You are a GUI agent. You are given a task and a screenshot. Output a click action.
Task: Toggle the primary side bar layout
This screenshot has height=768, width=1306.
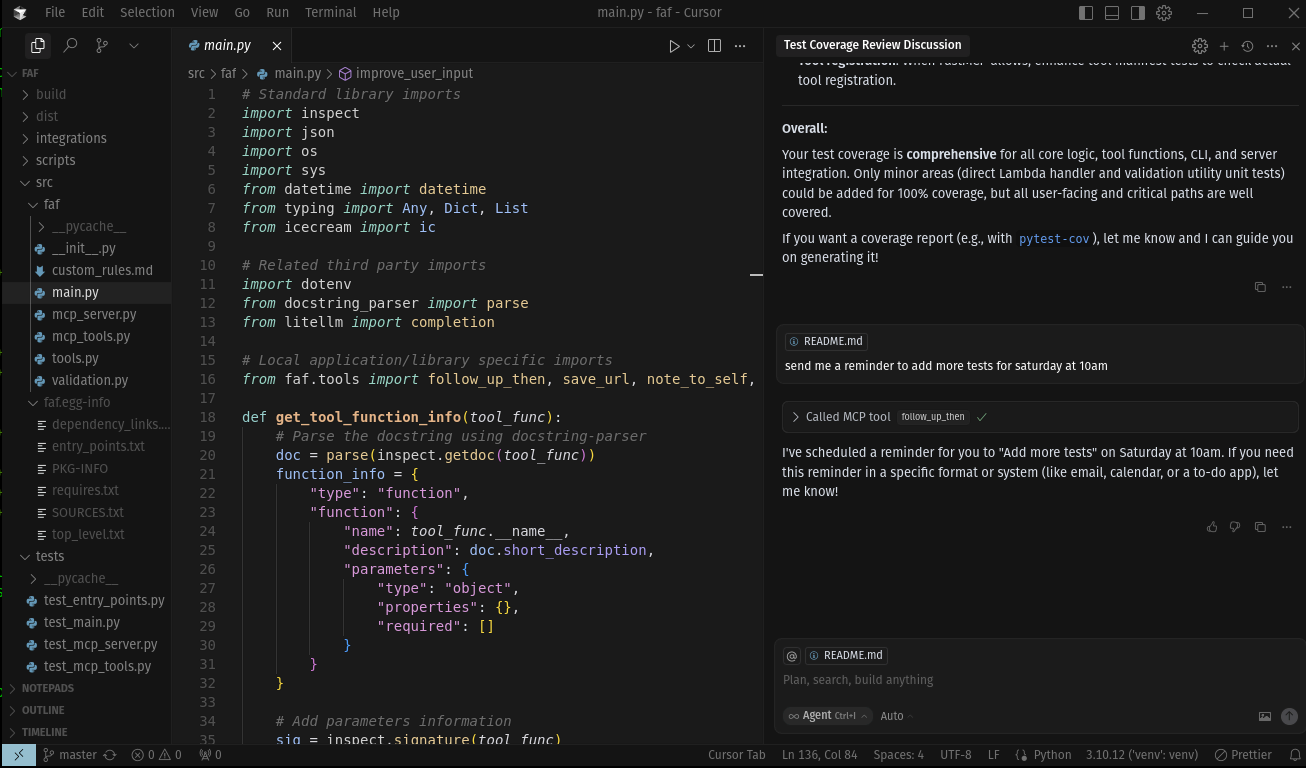[x=1086, y=13]
